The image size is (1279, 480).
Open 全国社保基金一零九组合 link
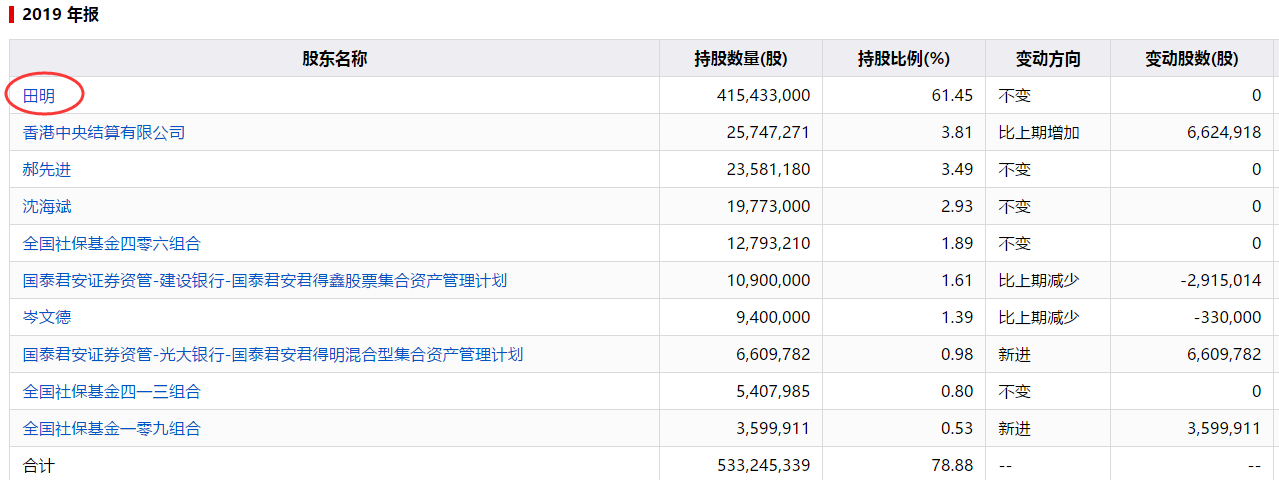coord(112,428)
